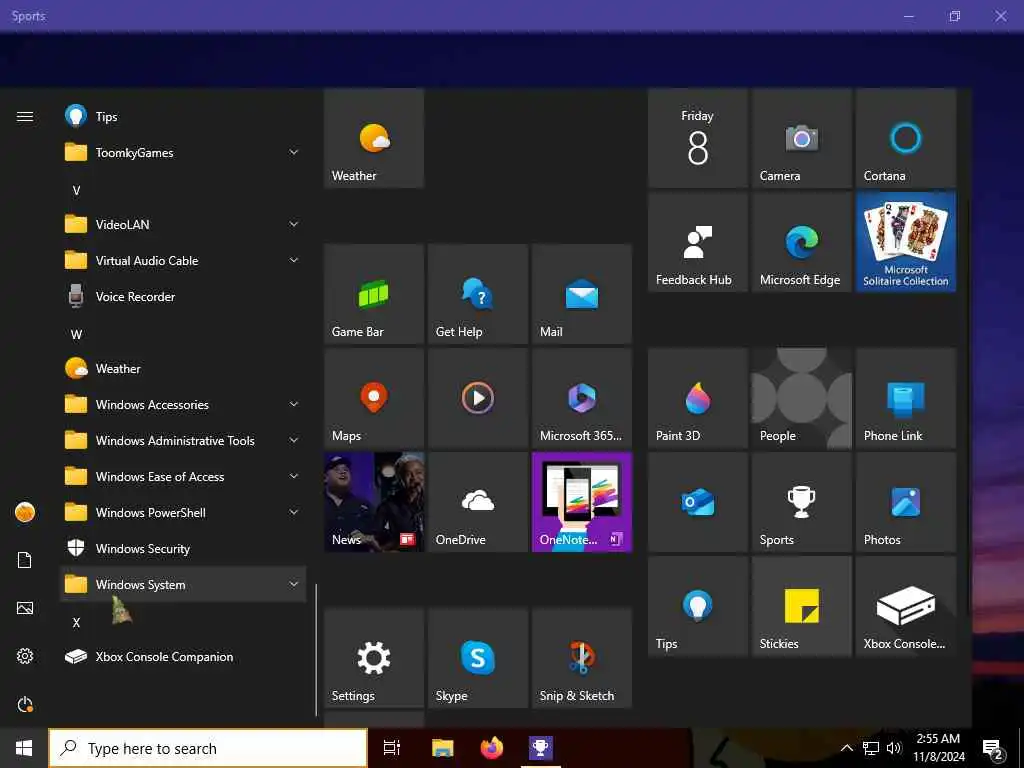Screen dimensions: 1024x768
Task: Open the notification Action Center
Action: (x=993, y=749)
